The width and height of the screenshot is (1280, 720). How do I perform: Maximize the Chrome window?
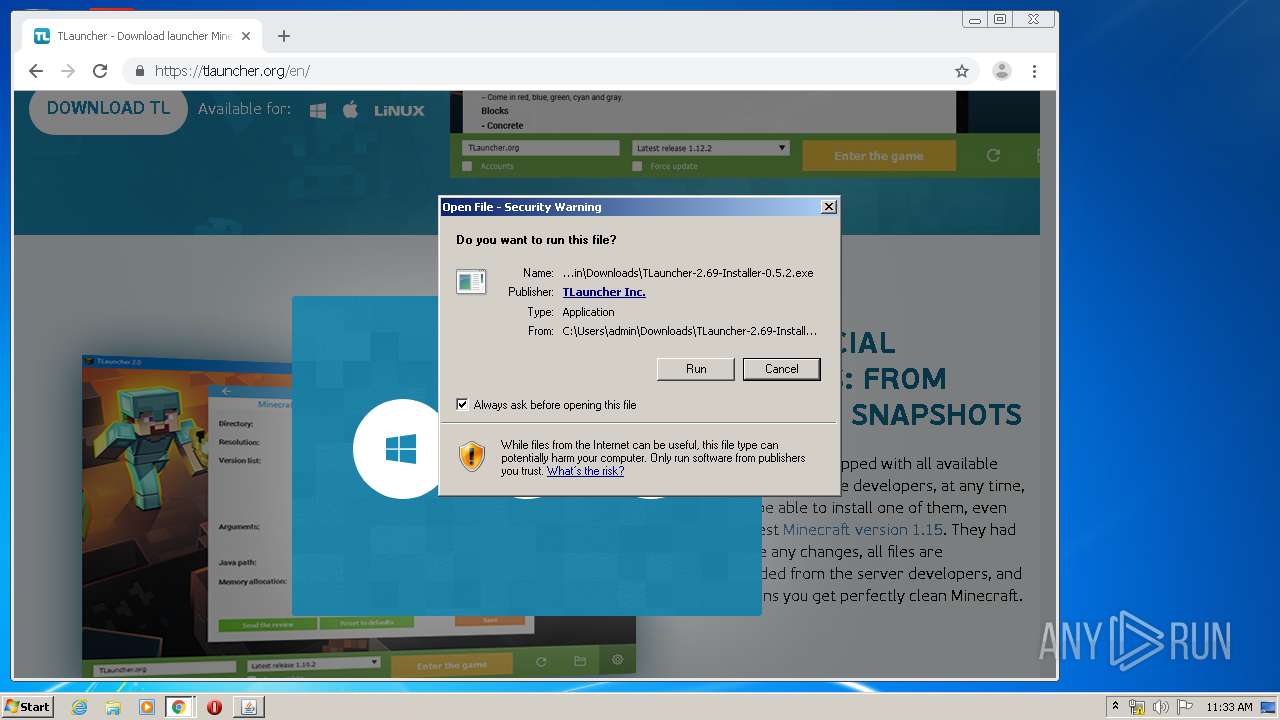pyautogui.click(x=1000, y=19)
